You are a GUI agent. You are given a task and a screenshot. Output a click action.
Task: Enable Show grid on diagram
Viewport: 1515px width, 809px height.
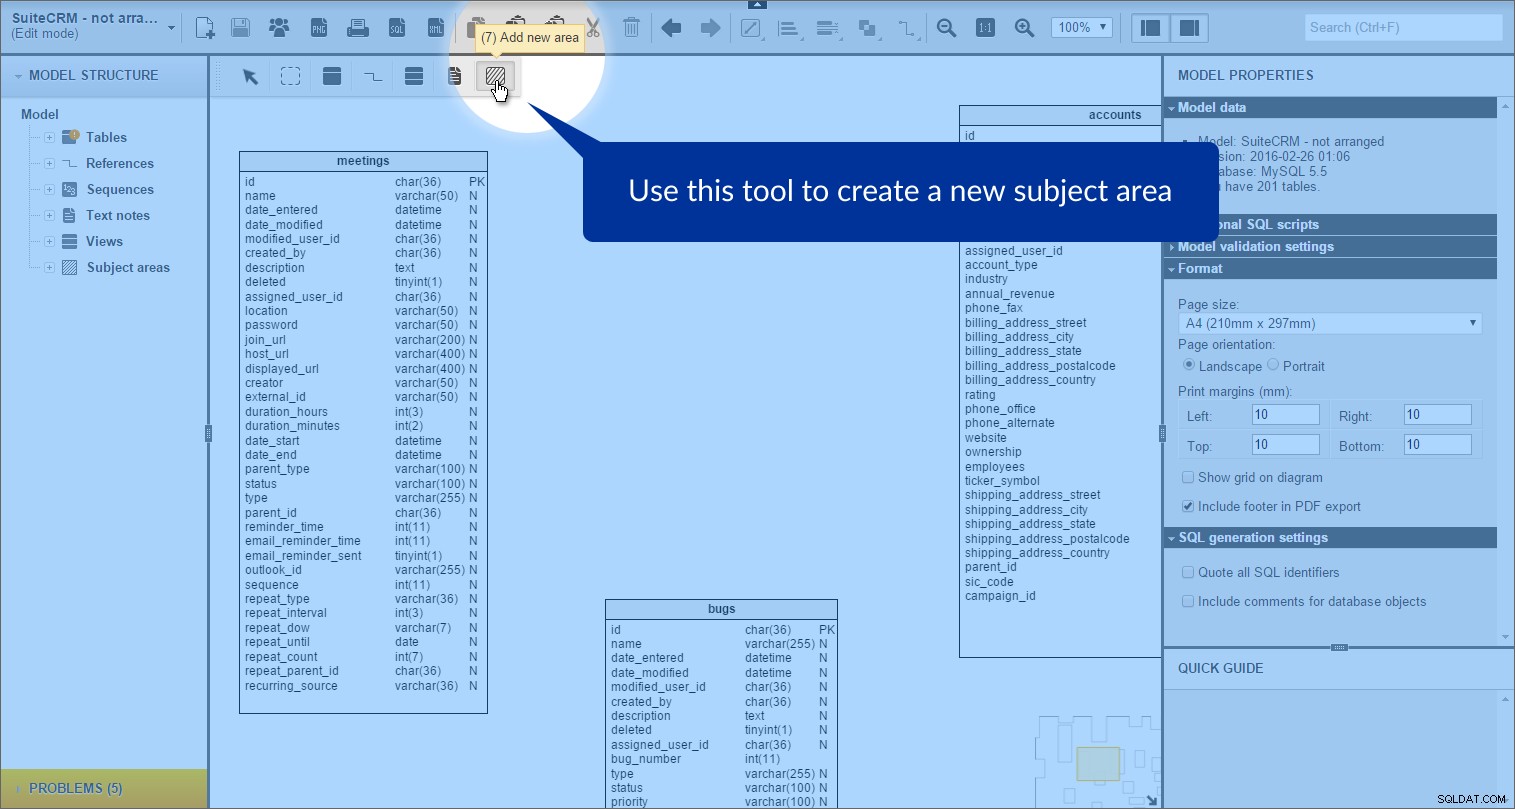point(1188,477)
